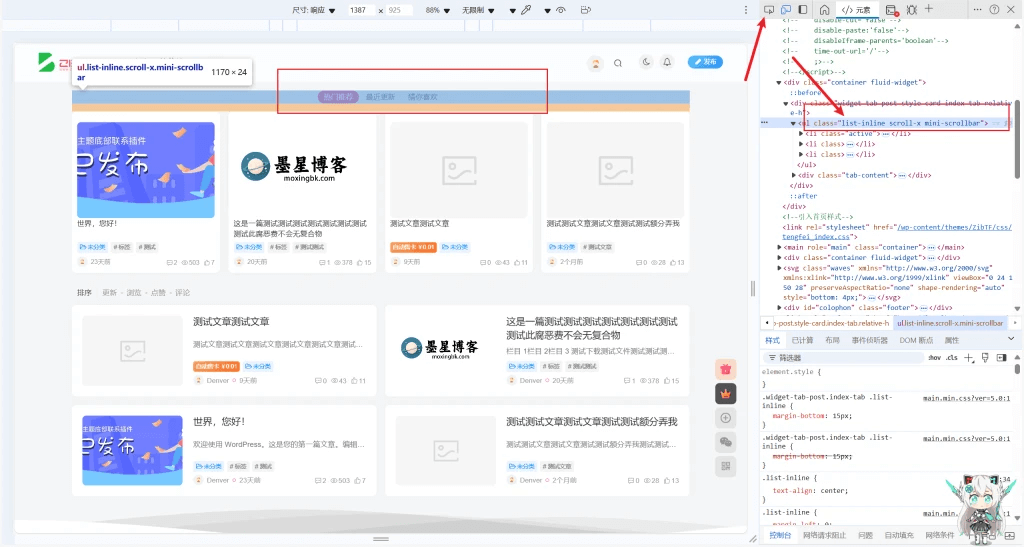Expand the li class active node
The height and width of the screenshot is (547, 1024).
pyautogui.click(x=801, y=134)
